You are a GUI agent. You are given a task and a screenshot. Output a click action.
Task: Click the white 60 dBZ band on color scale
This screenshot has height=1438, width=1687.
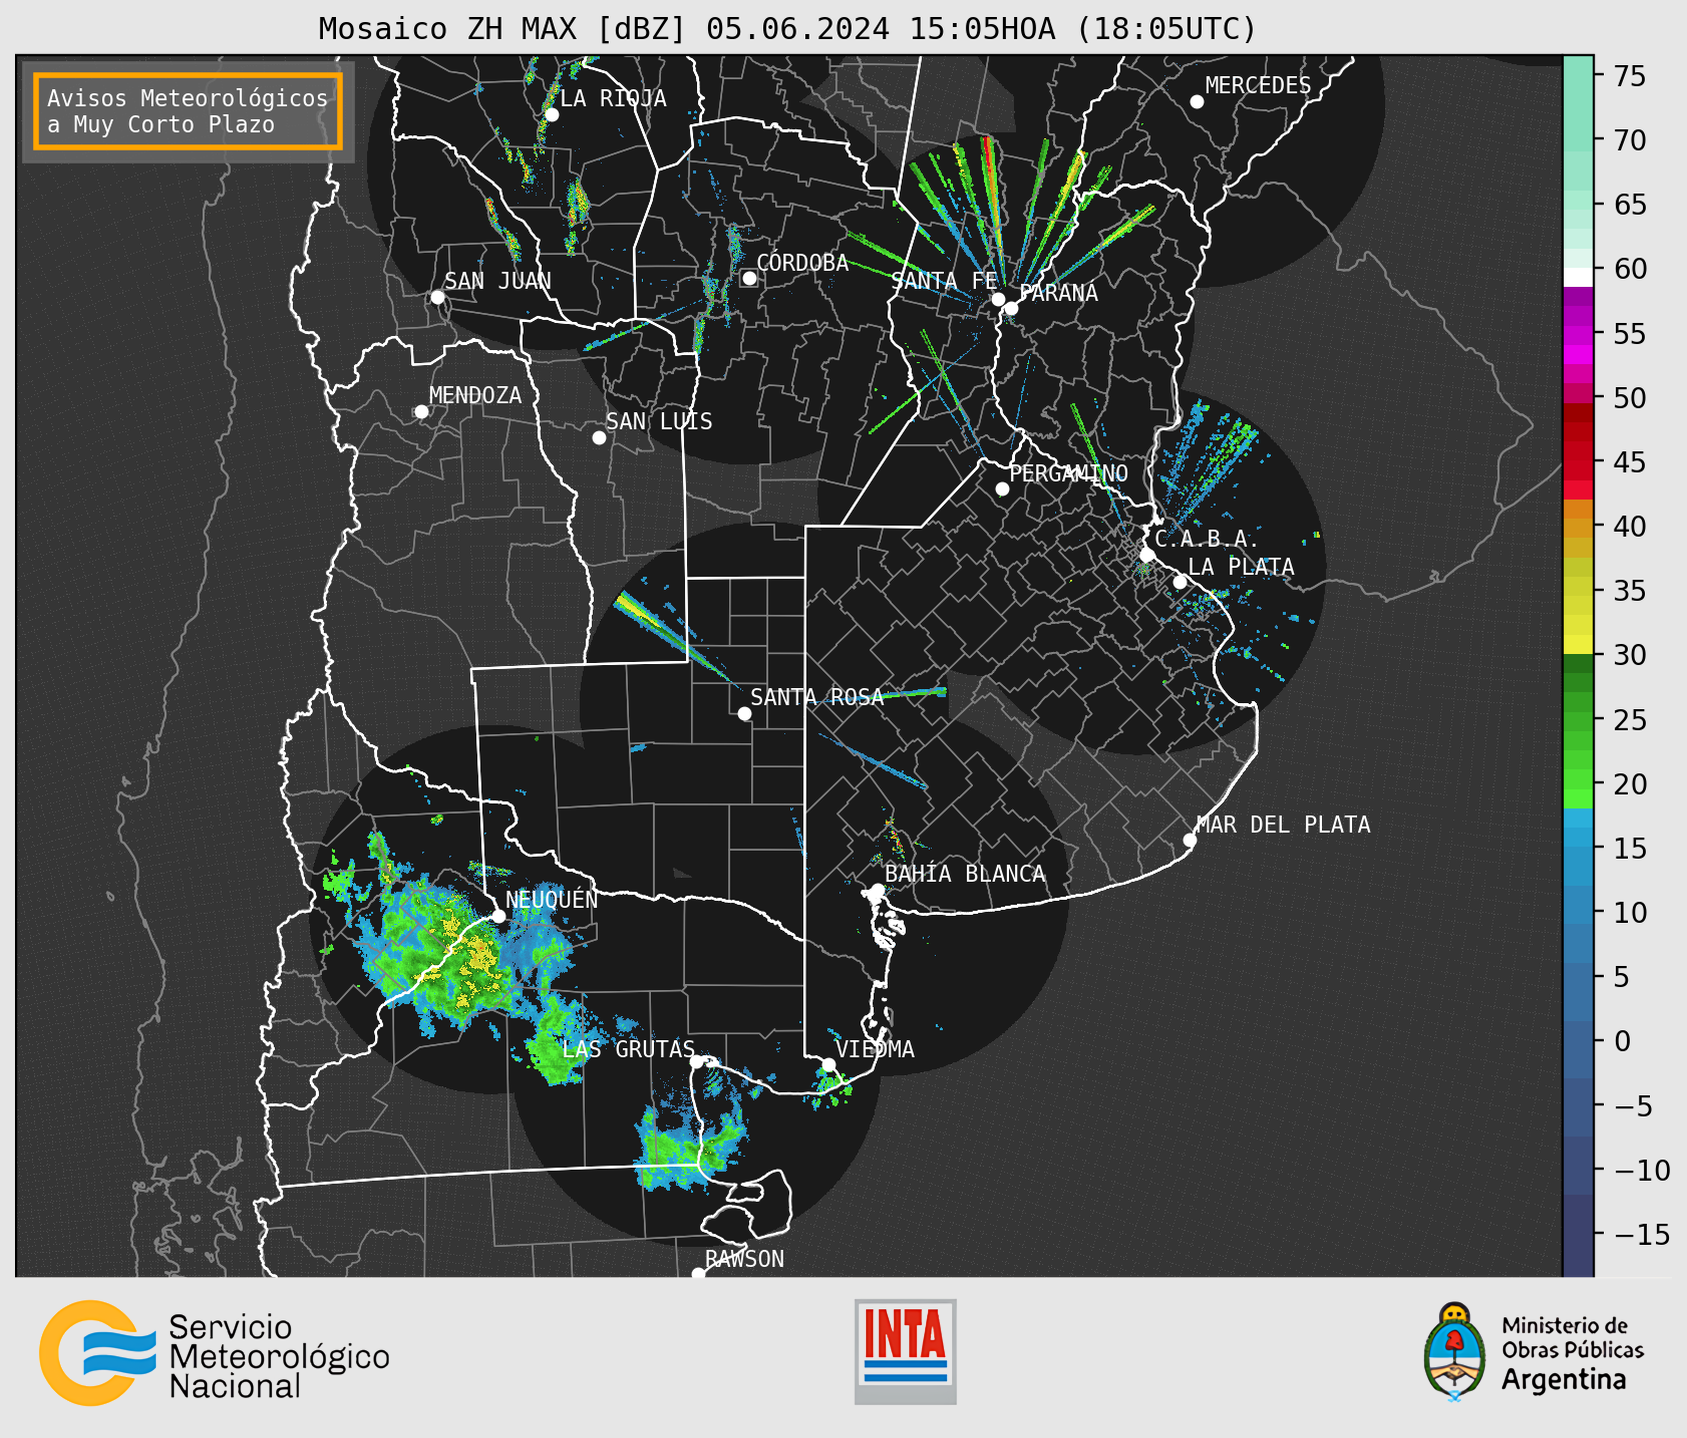pyautogui.click(x=1578, y=277)
